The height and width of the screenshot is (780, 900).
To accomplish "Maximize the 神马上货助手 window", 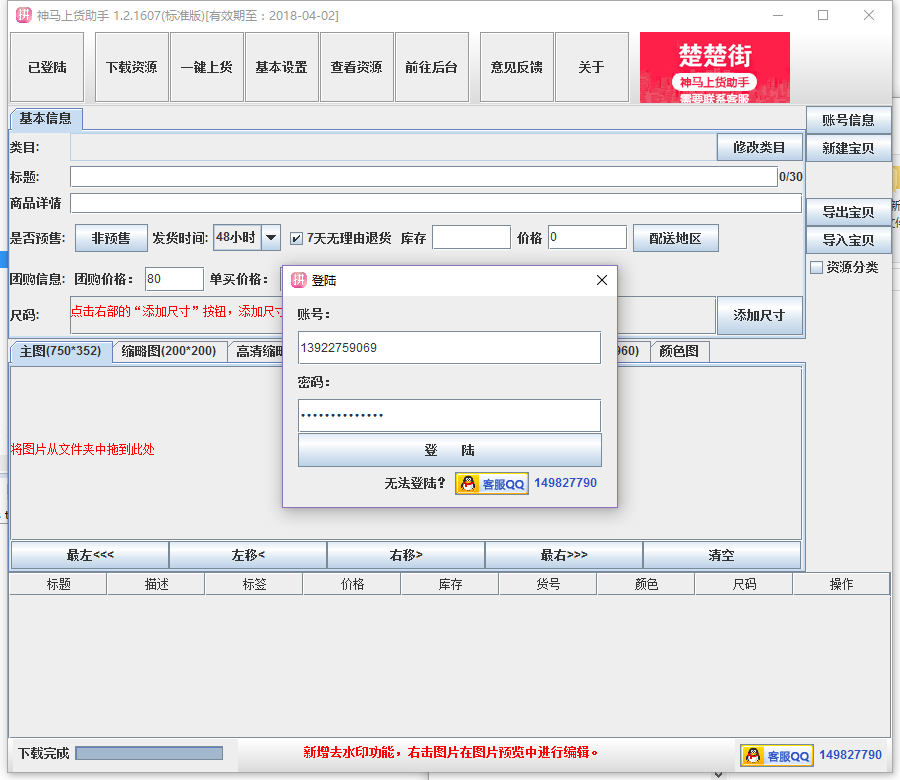I will tap(823, 15).
